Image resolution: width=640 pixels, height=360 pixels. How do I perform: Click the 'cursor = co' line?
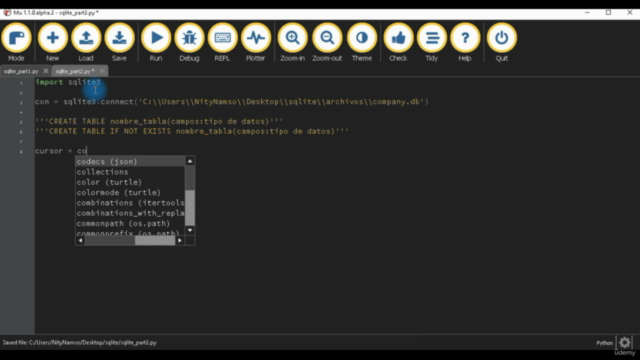pos(61,151)
